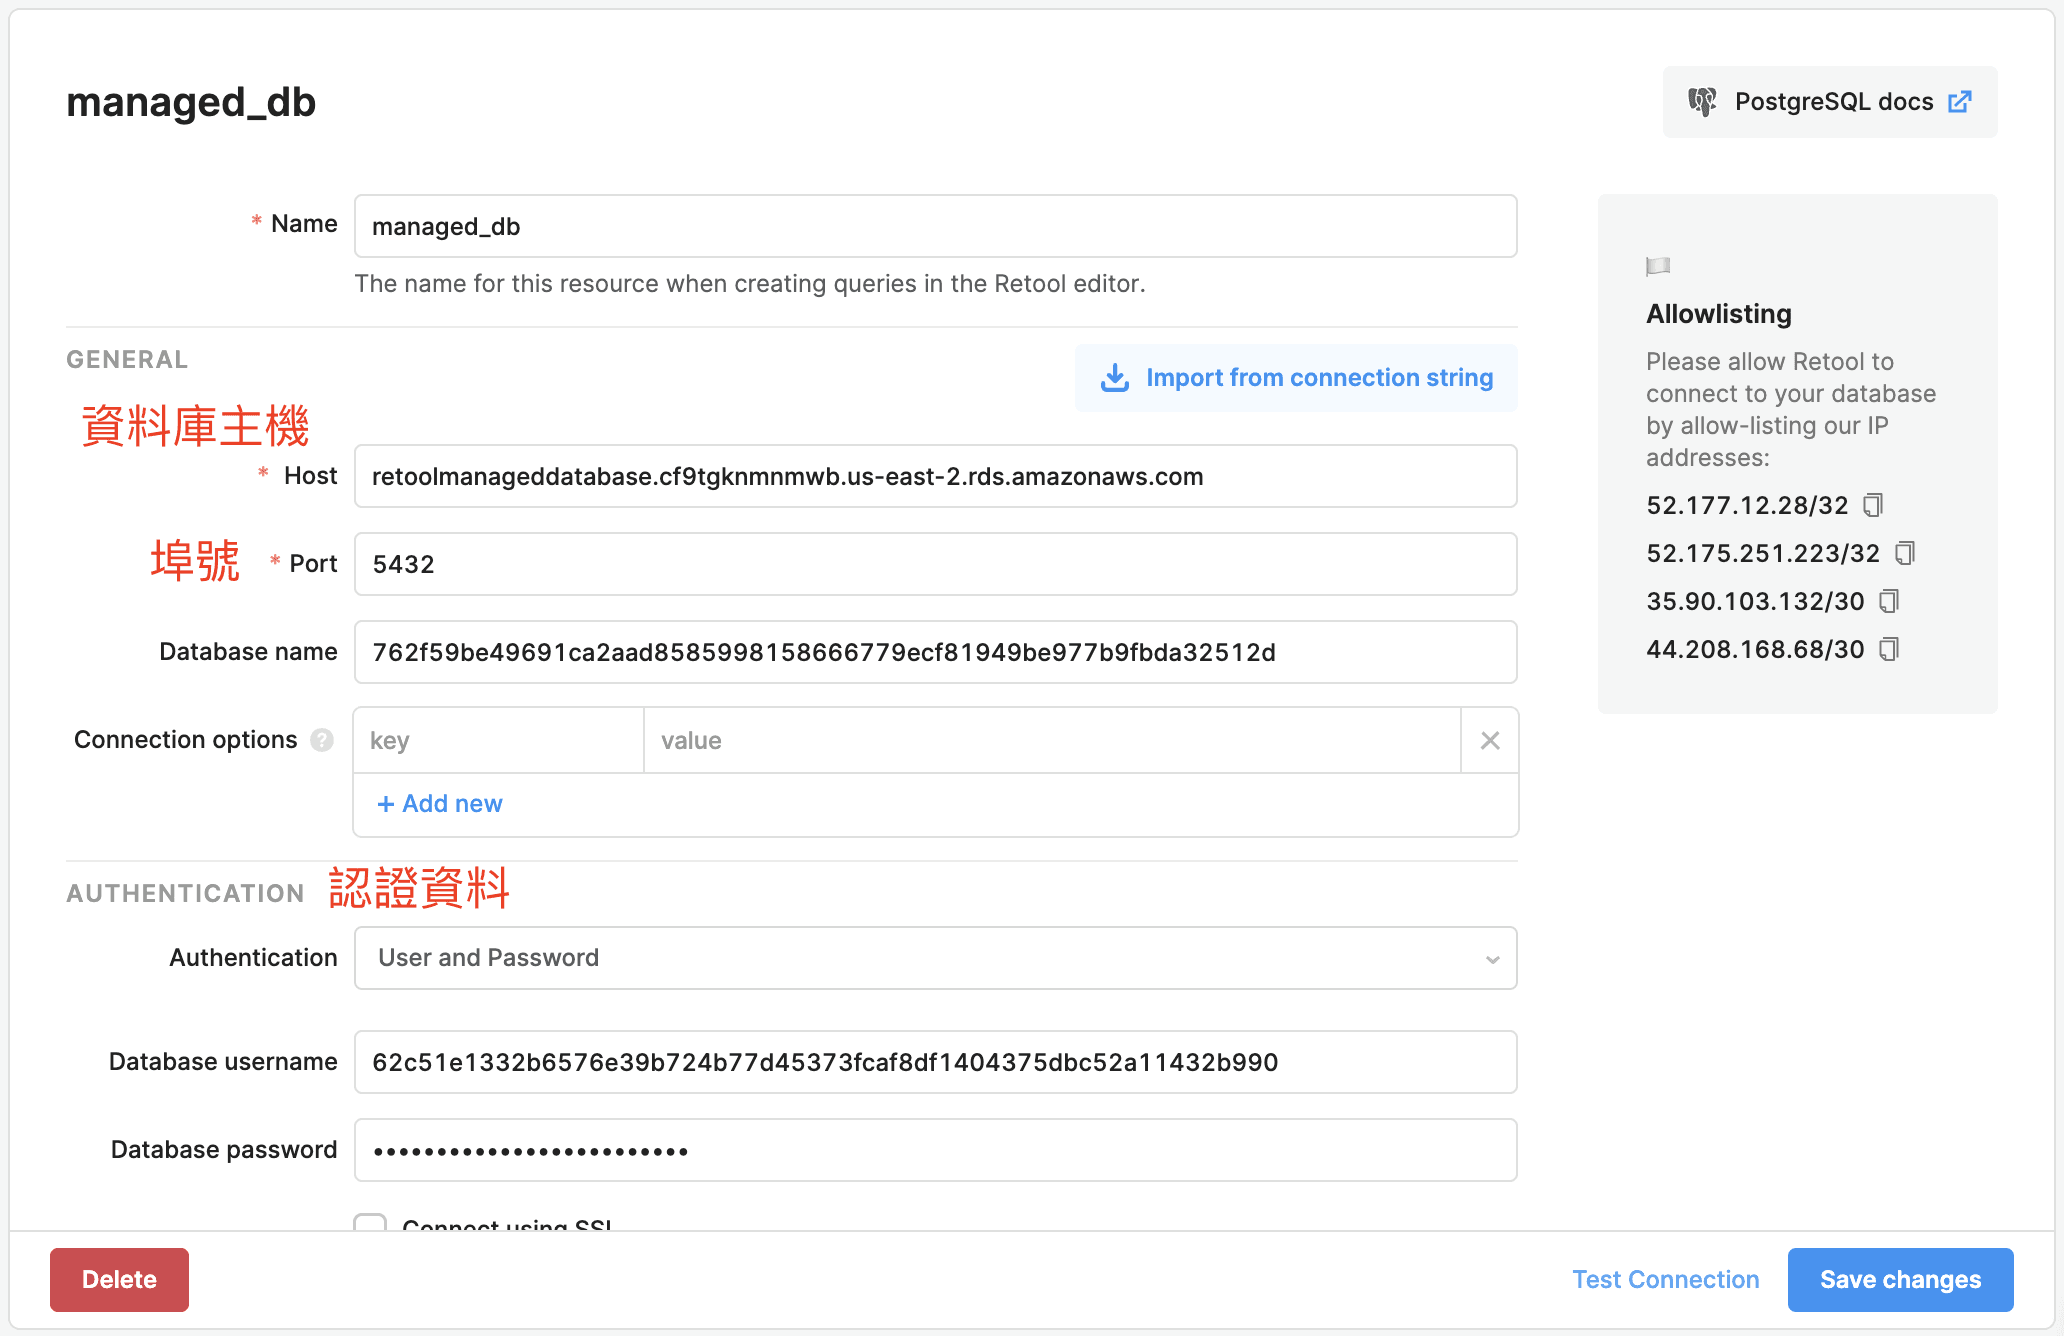Focus the resource Name field
The image size is (2064, 1336).
[x=936, y=226]
